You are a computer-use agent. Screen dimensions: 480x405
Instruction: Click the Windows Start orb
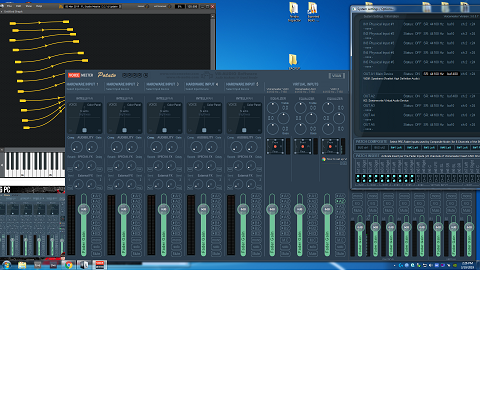click(6, 265)
